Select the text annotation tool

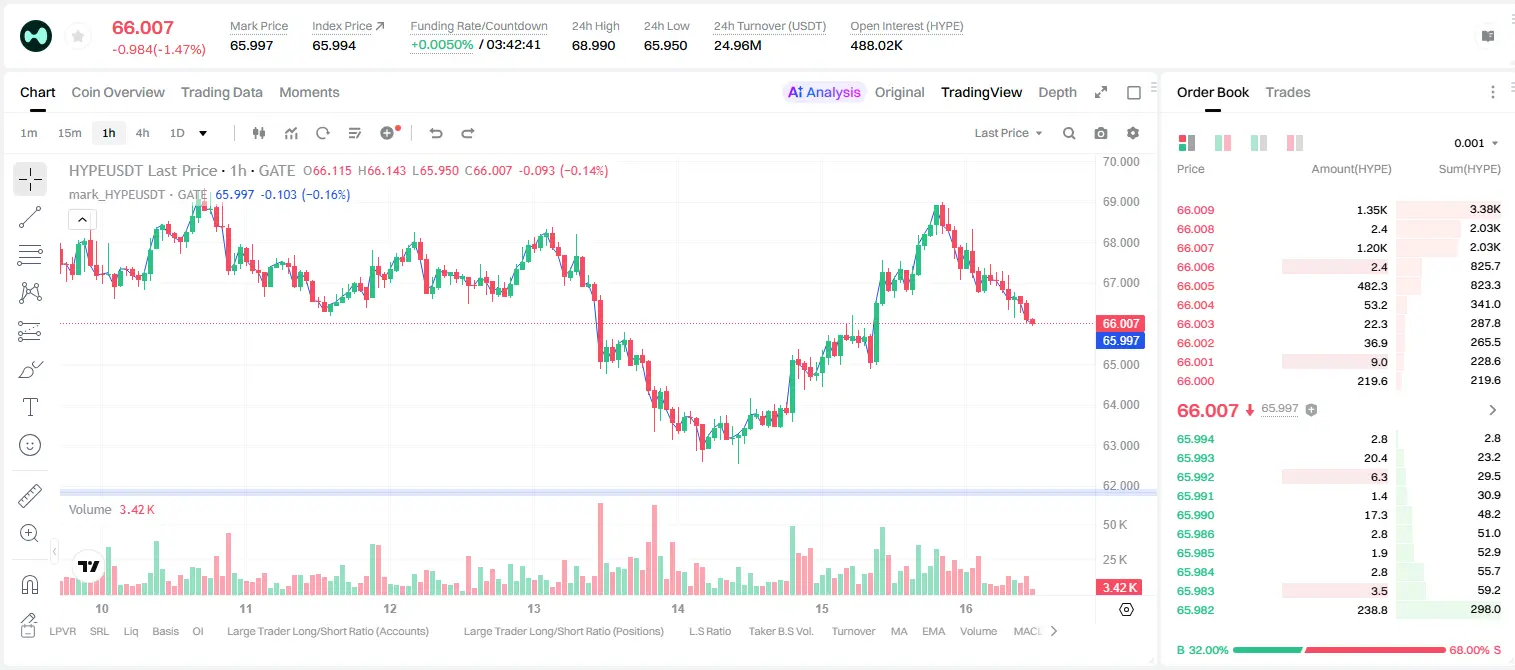tap(30, 407)
